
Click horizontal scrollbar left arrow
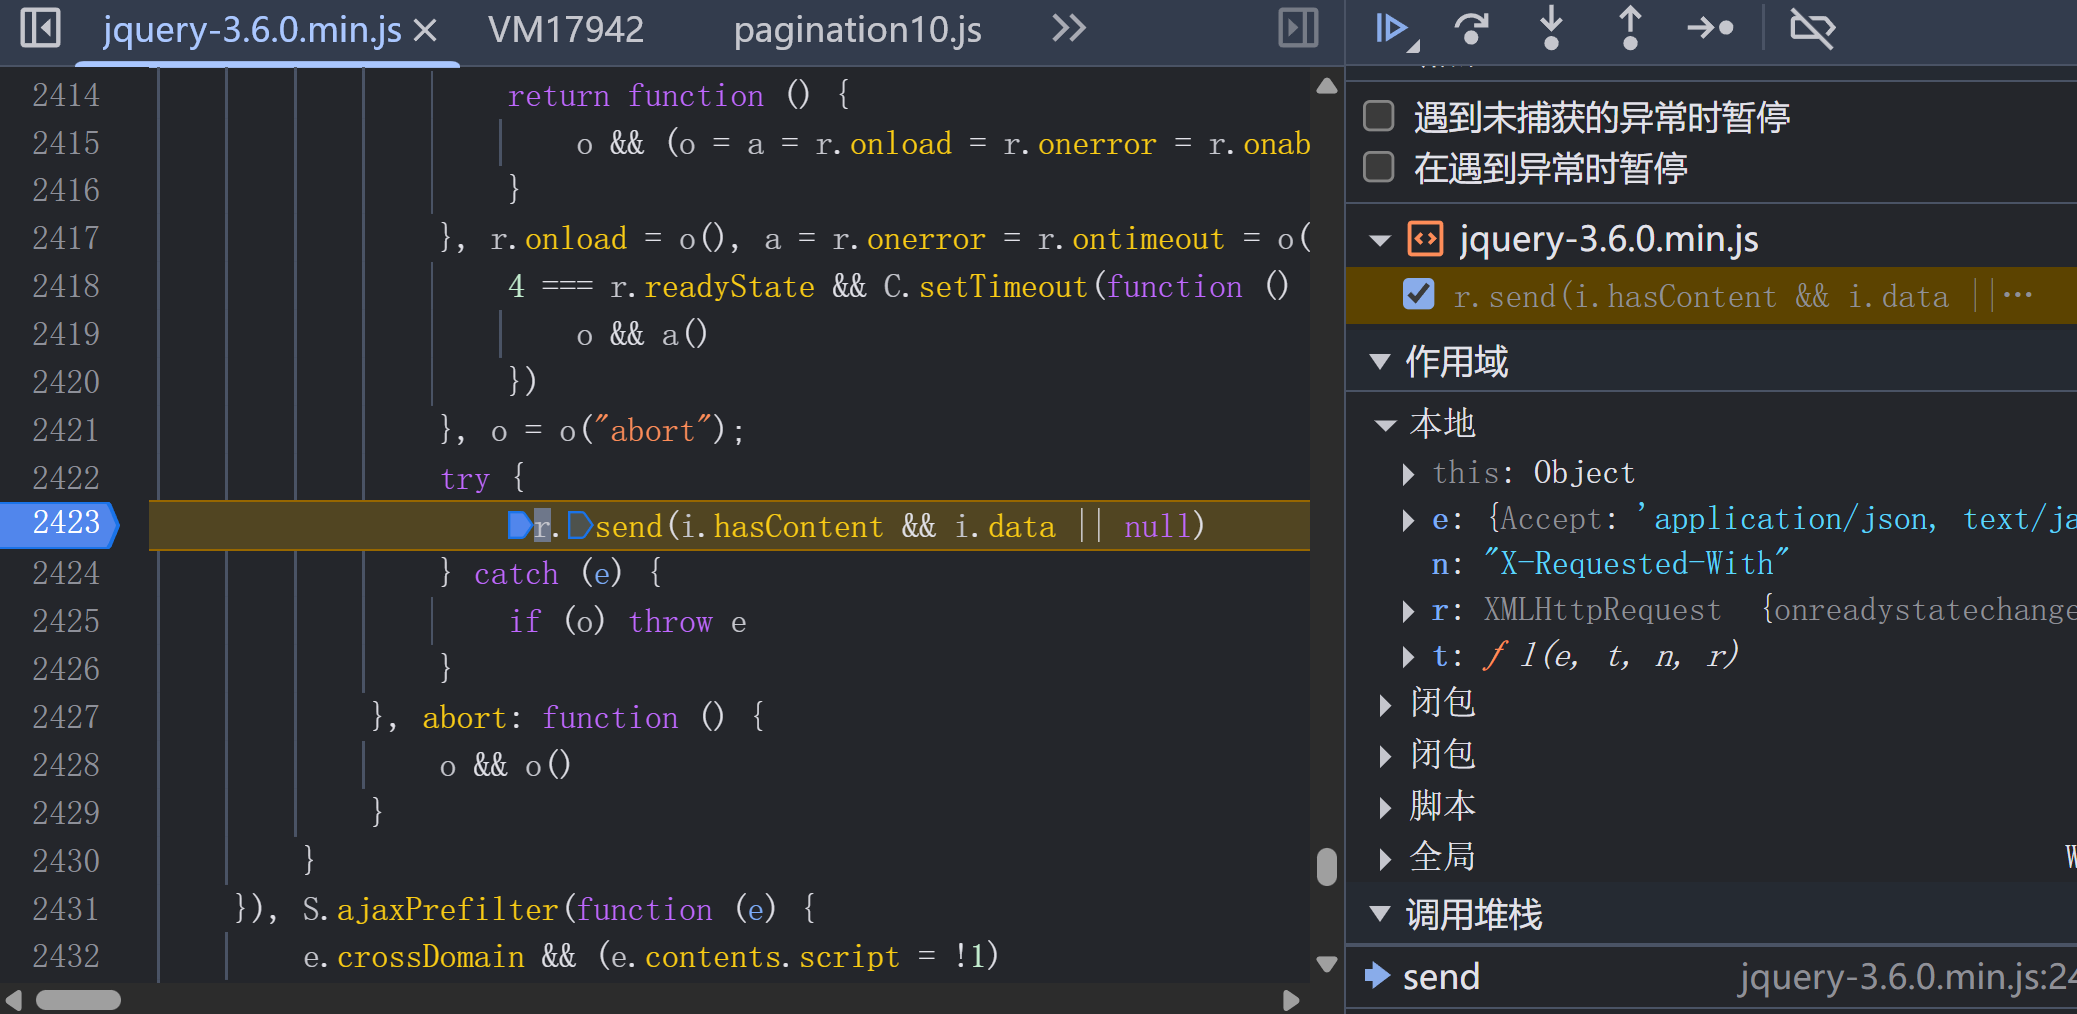click(x=13, y=1000)
